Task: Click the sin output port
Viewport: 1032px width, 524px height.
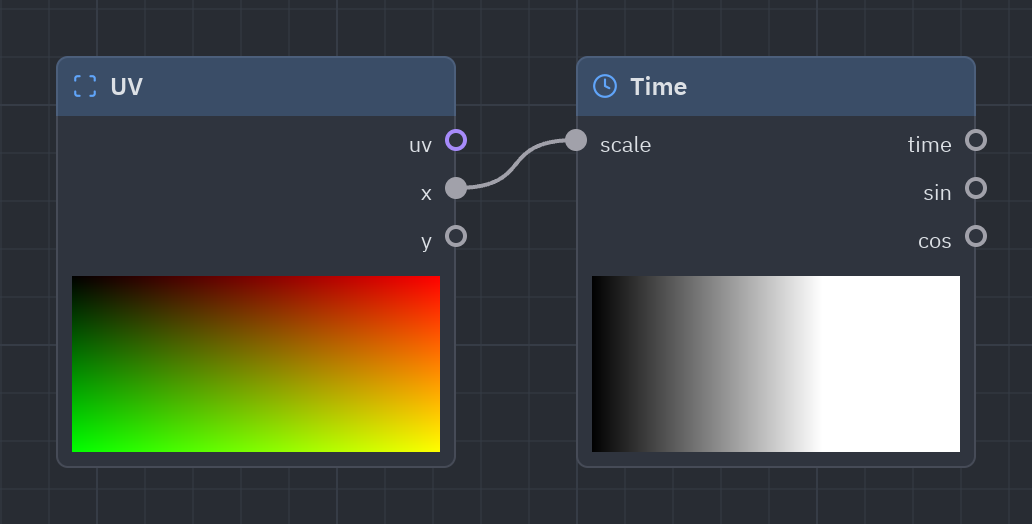Action: (x=976, y=188)
